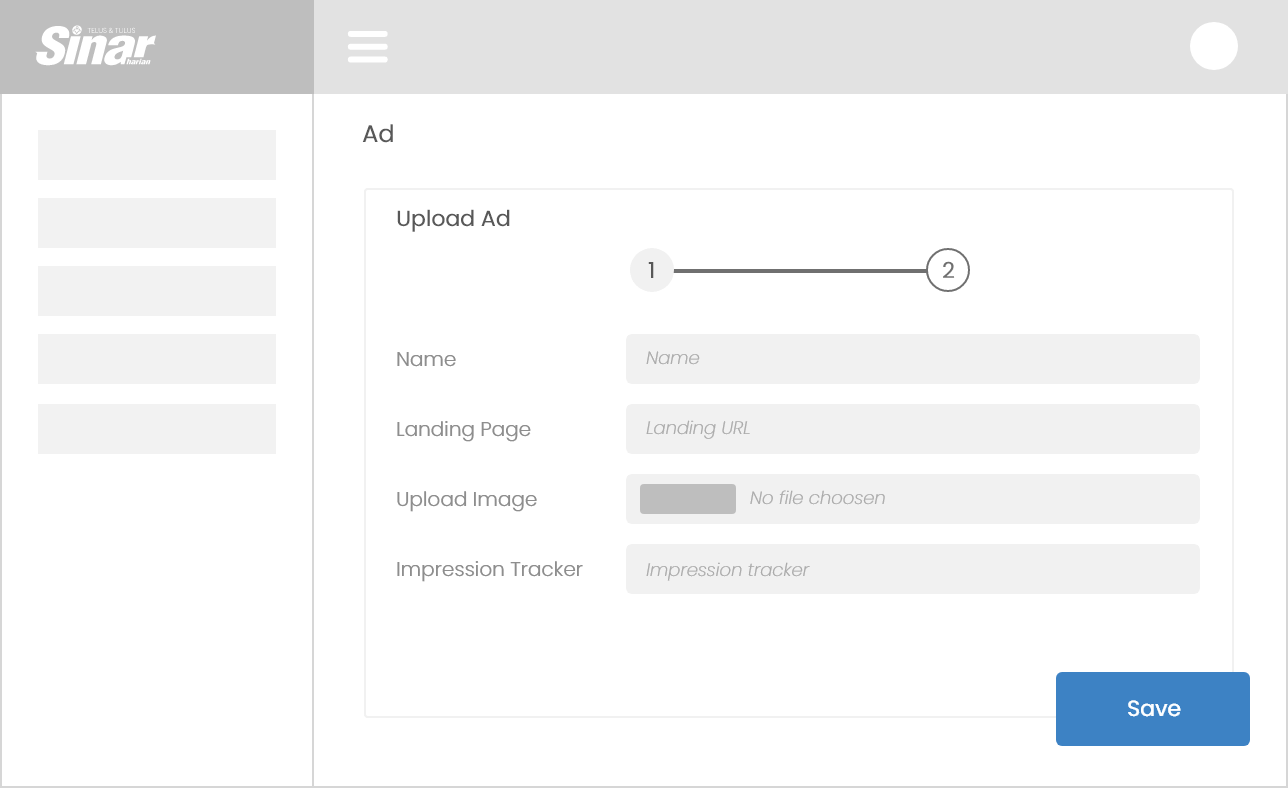
Task: Go to step 2 circle
Action: click(947, 270)
